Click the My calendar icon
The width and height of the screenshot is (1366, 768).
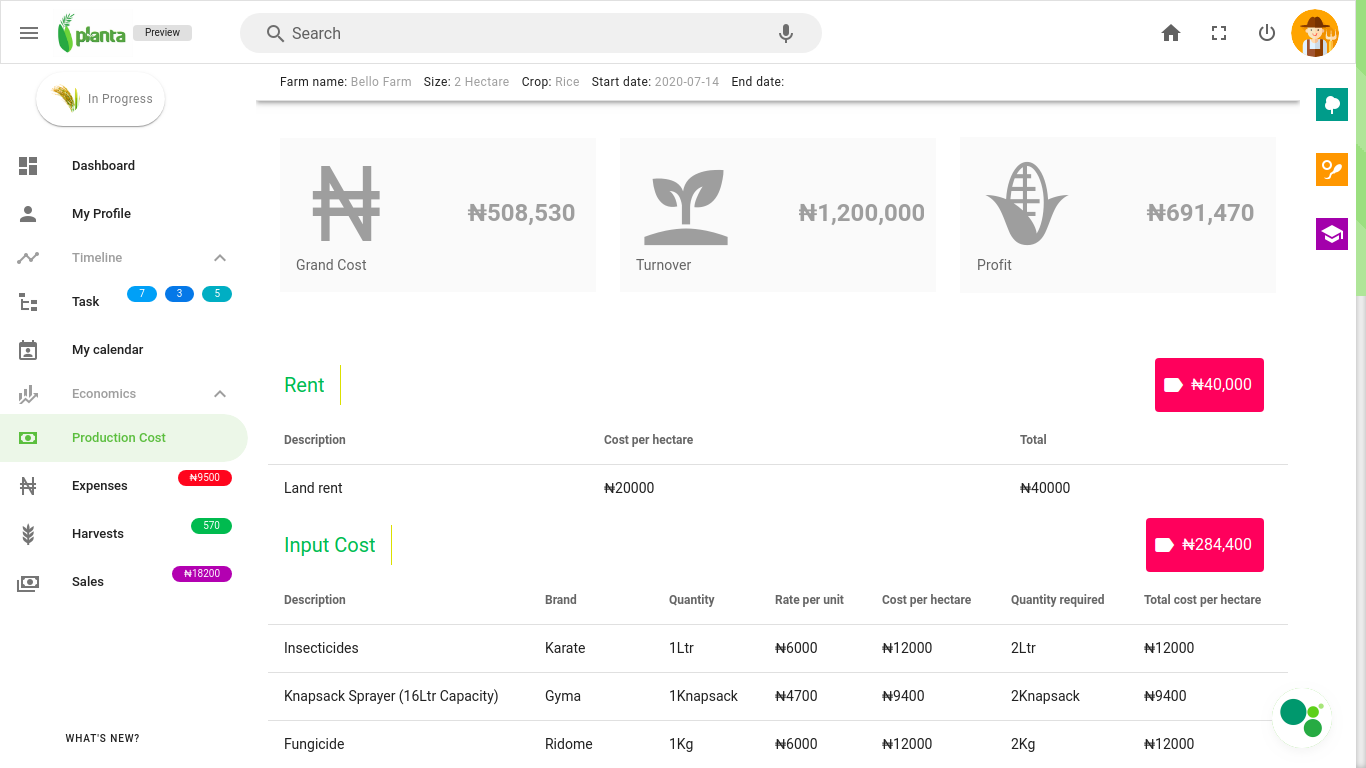coord(28,350)
